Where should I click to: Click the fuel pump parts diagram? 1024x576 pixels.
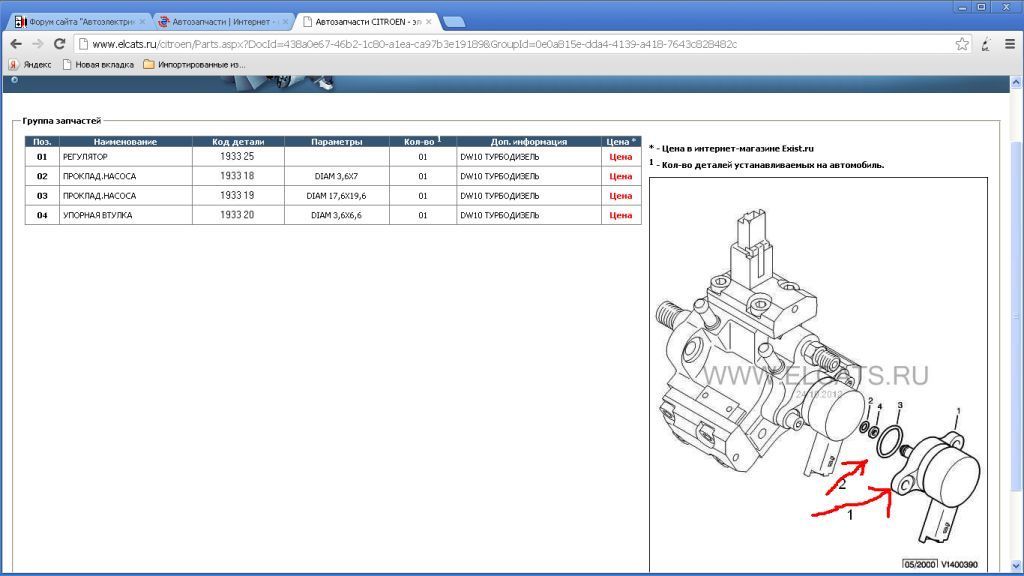tap(818, 374)
